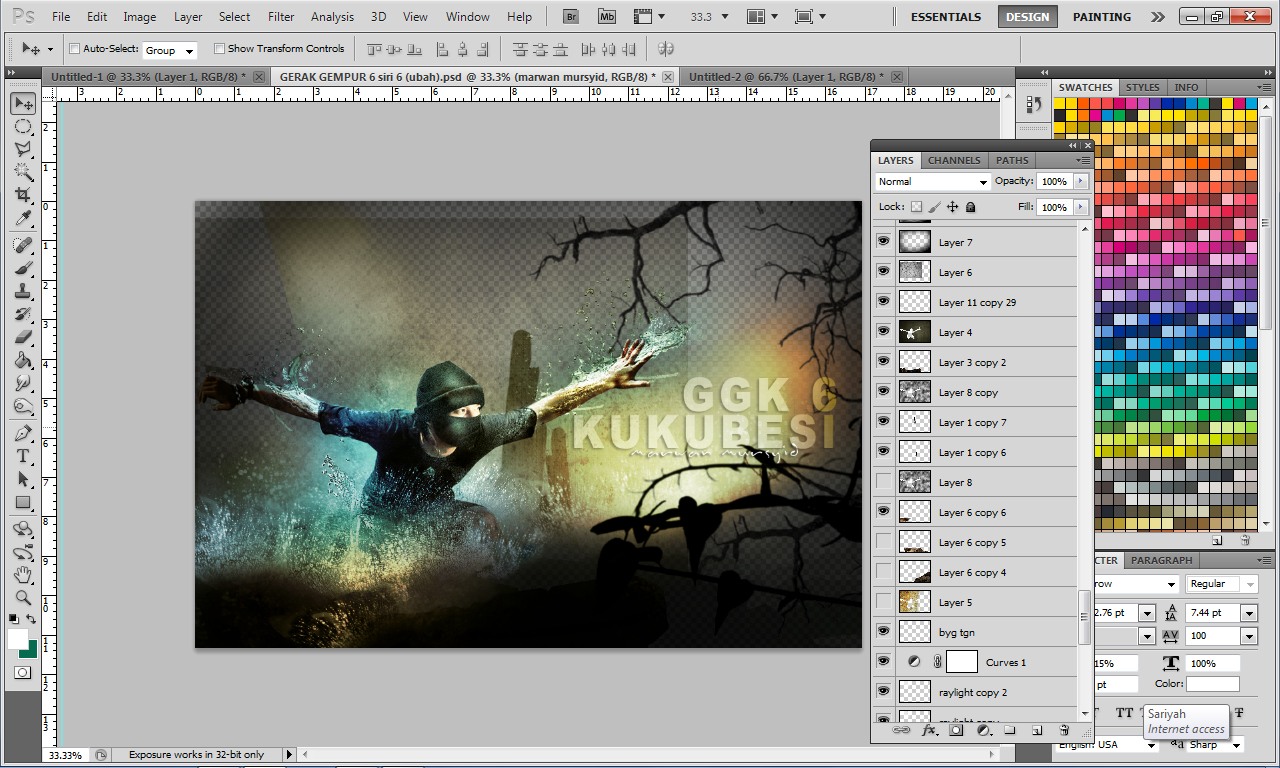The height and width of the screenshot is (768, 1280).
Task: Link layers icon in Layers panel
Action: click(901, 731)
